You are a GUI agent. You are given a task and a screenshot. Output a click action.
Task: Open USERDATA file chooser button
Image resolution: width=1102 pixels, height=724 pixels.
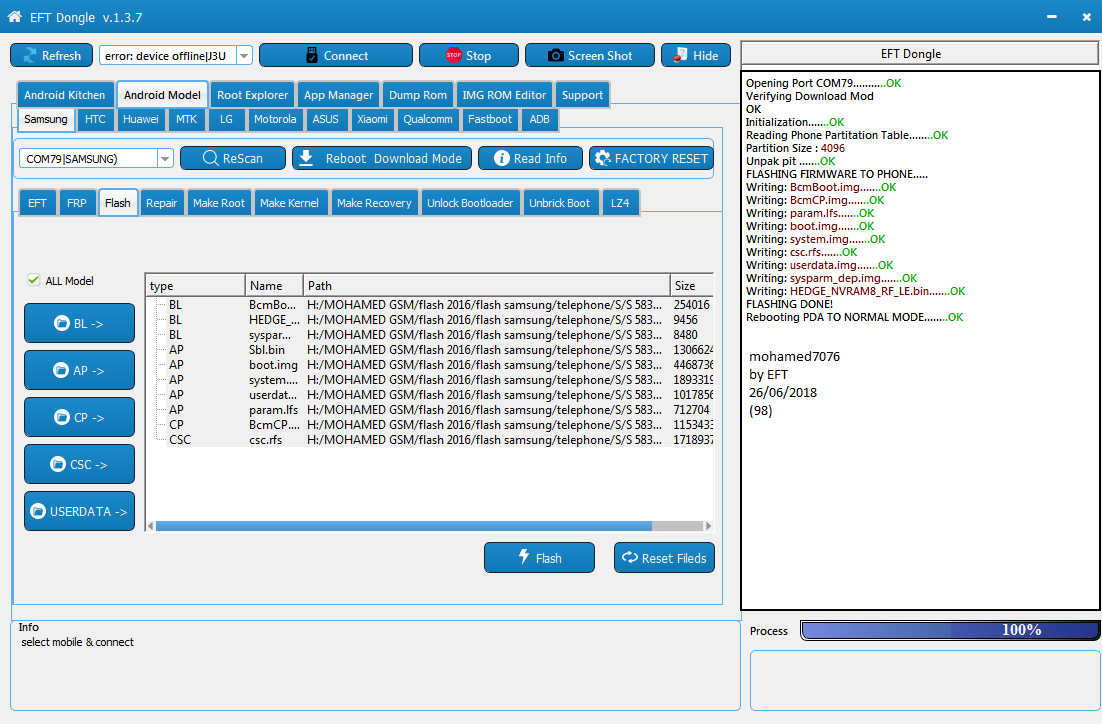(x=79, y=511)
